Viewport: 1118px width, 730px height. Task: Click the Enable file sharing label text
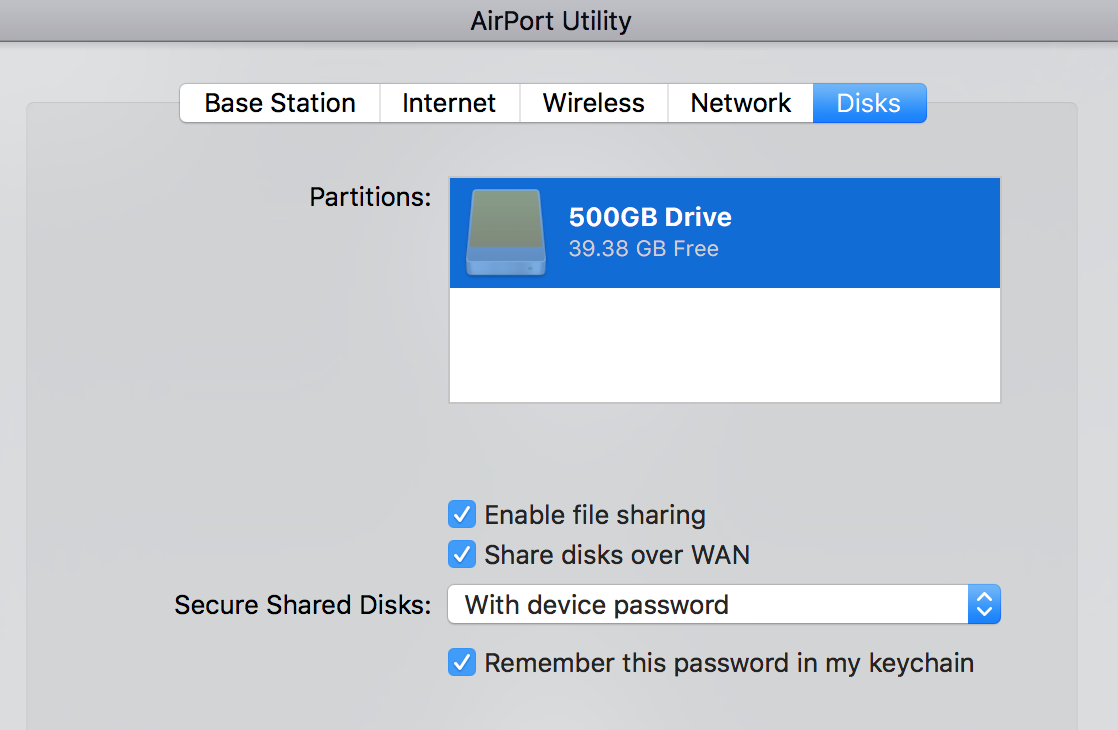tap(594, 514)
